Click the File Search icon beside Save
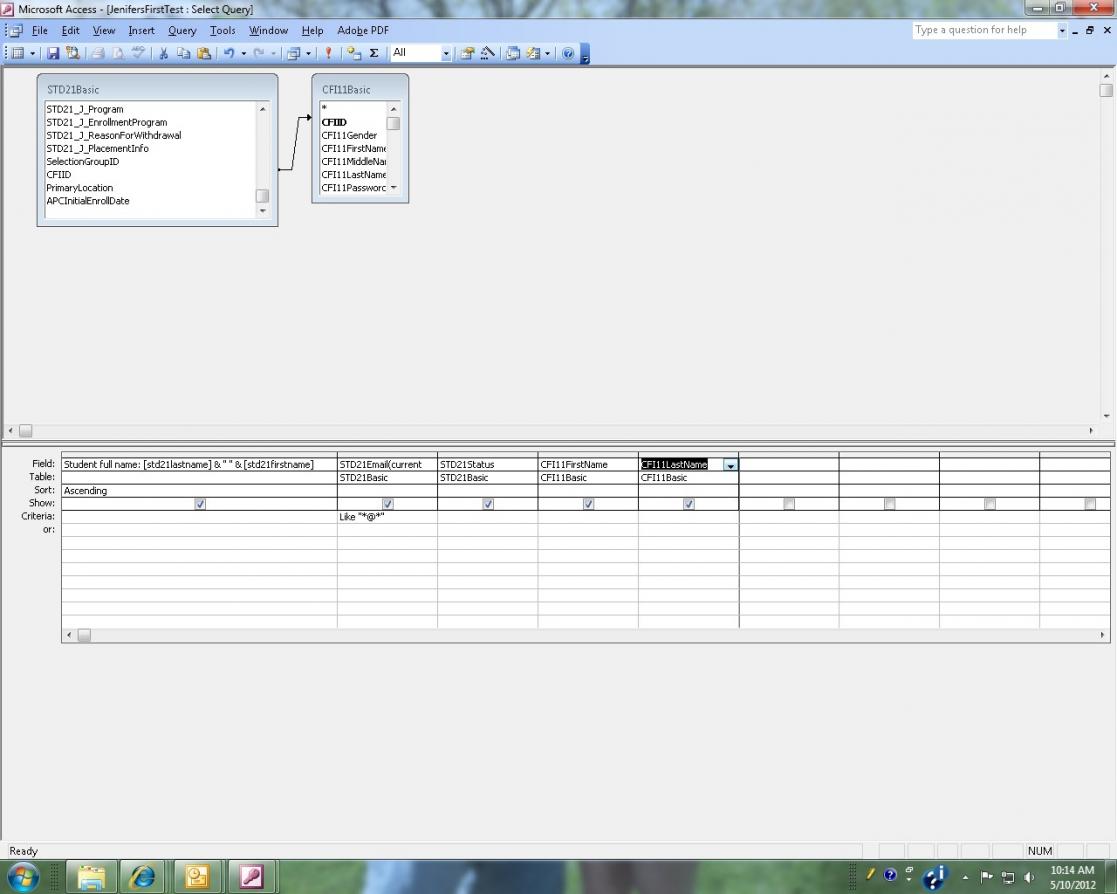1117x894 pixels. 73,53
